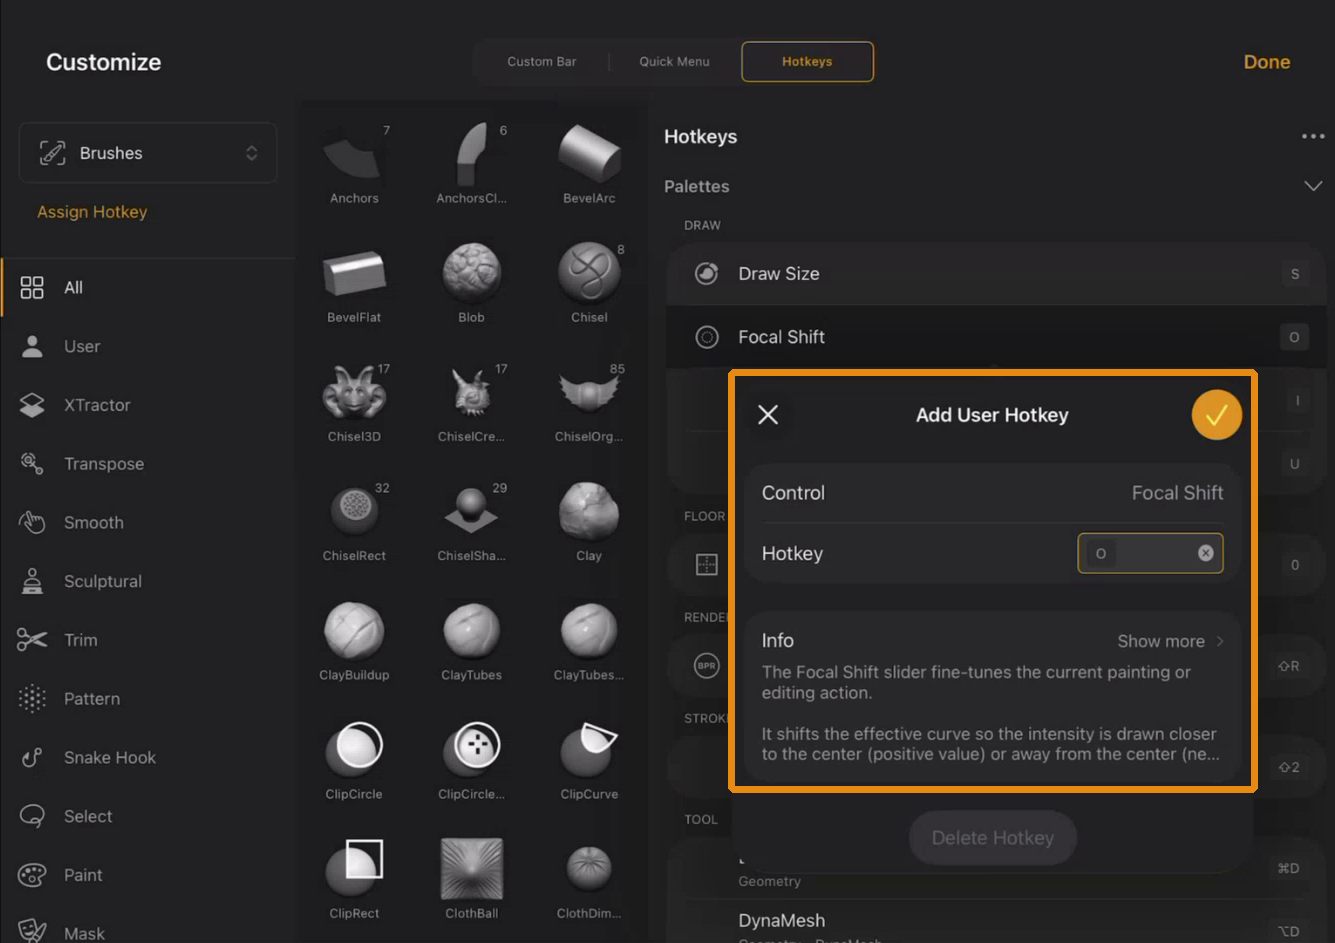
Task: Expand Info with Show more
Action: [1170, 641]
